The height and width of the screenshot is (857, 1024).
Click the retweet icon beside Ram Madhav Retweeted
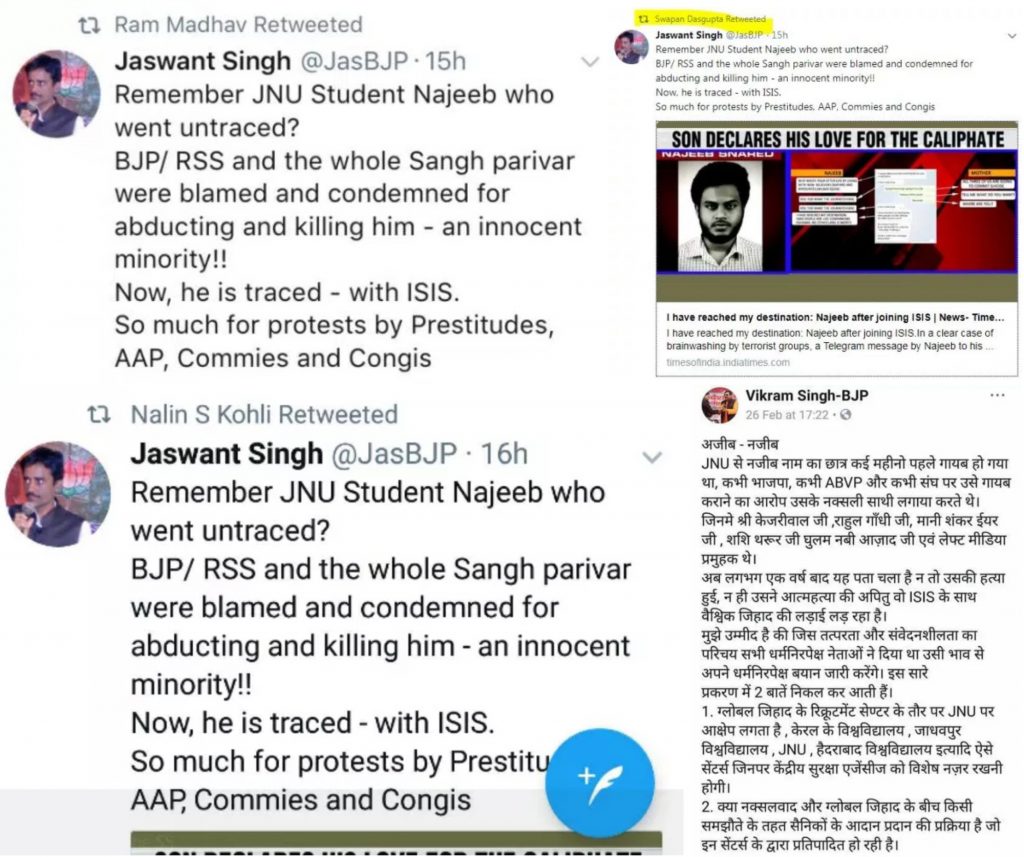click(x=89, y=25)
